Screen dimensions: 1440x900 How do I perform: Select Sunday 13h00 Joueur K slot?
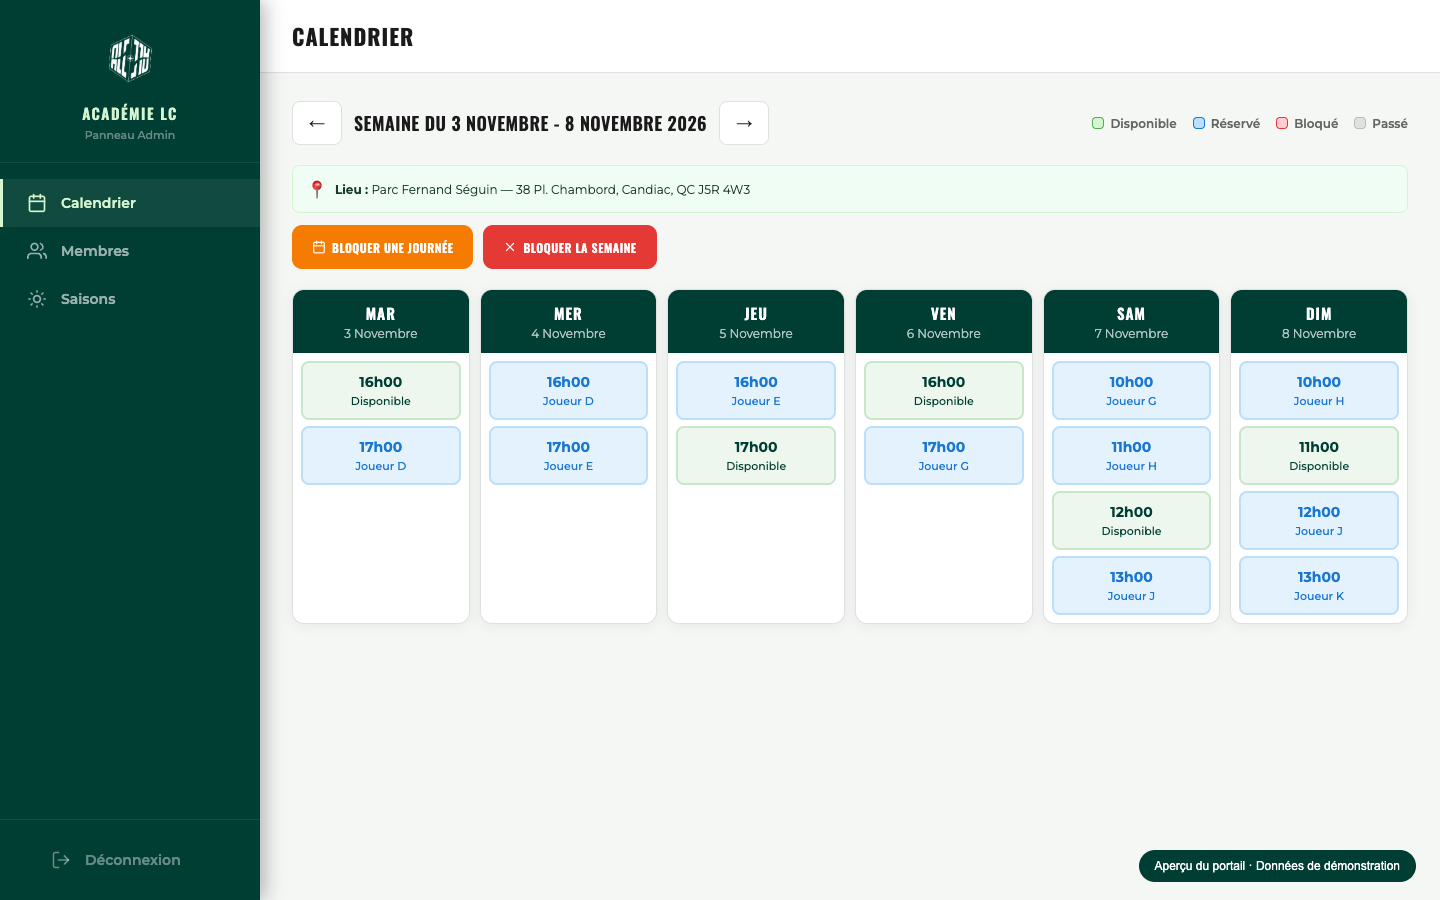tap(1319, 585)
